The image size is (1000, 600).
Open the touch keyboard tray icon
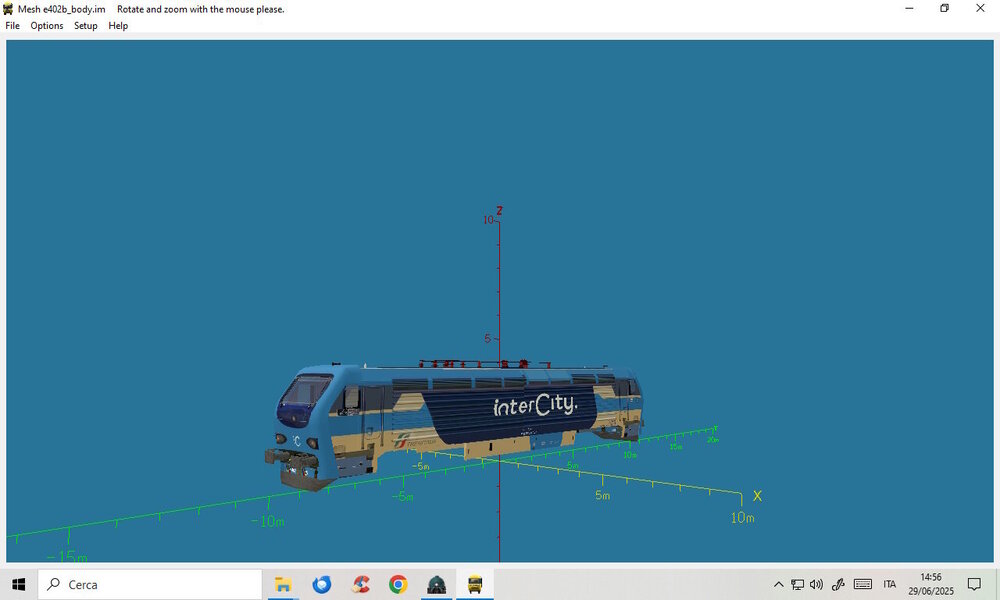(x=863, y=584)
